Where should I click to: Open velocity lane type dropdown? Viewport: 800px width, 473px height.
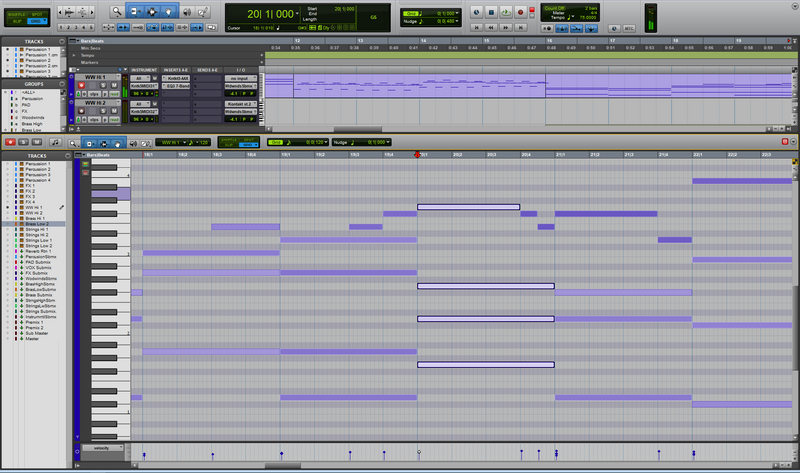103,448
